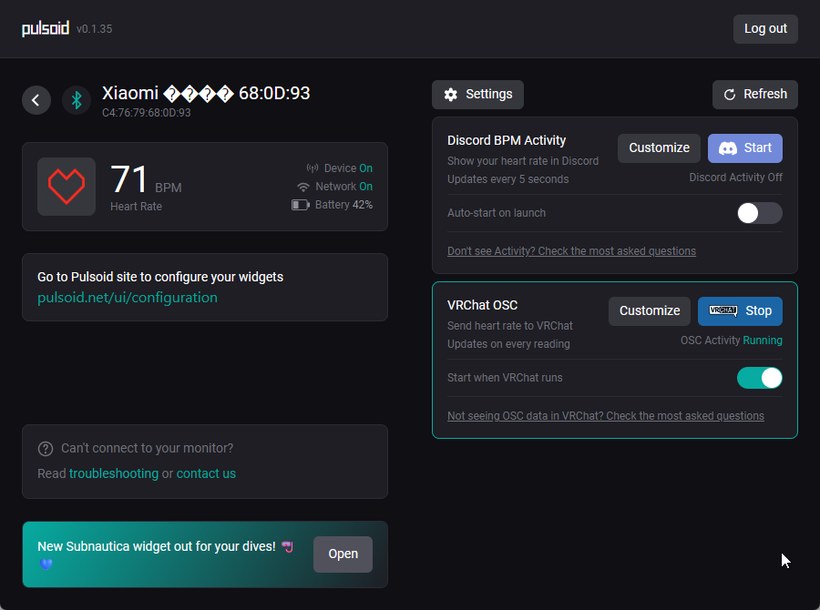Click the Battery level icon

300,205
